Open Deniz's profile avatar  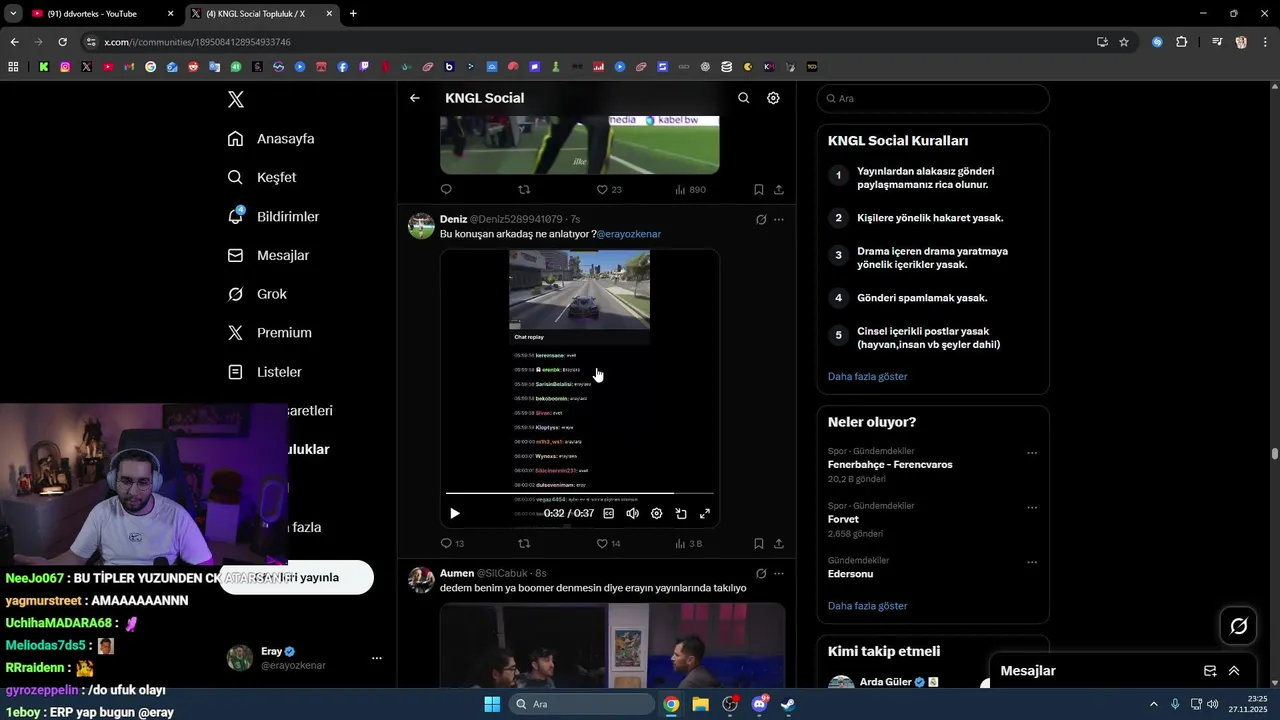pos(421,225)
